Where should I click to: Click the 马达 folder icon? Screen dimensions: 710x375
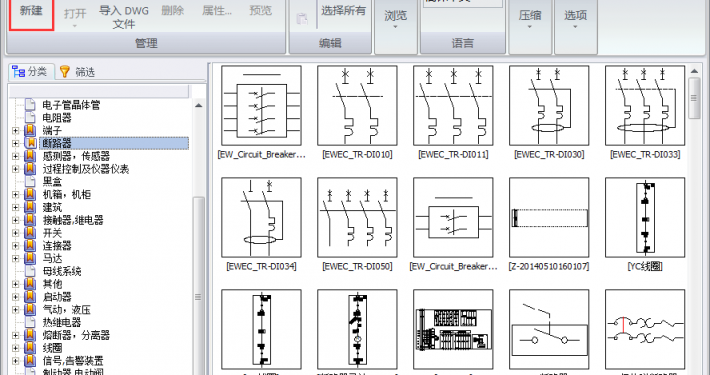pyautogui.click(x=30, y=259)
